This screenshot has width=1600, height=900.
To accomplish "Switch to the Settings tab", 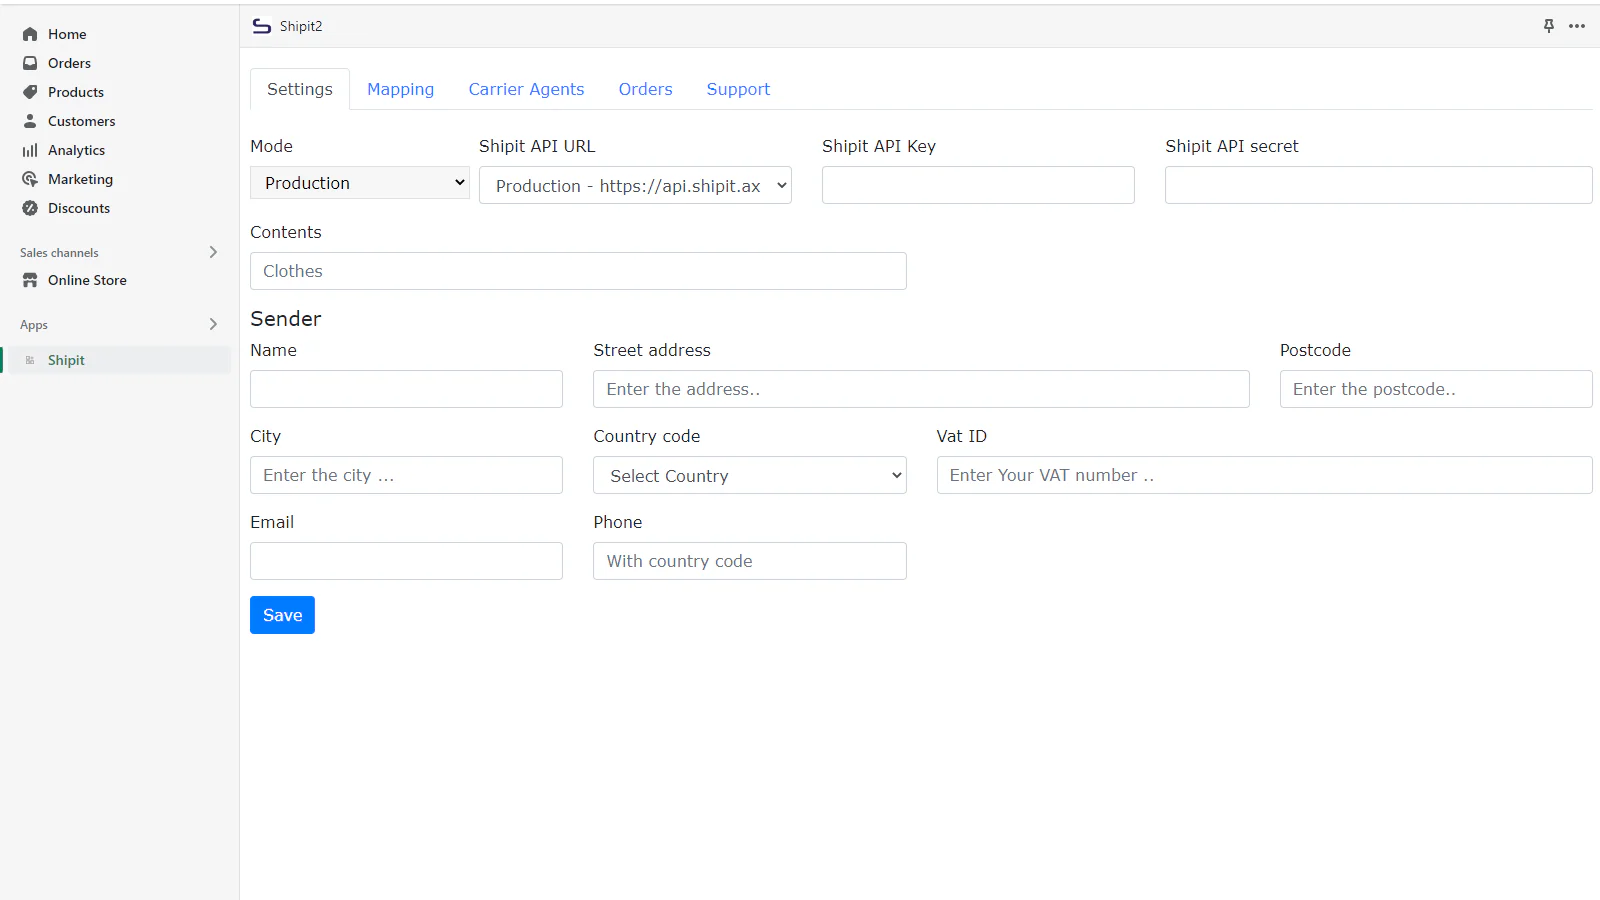I will coord(300,89).
